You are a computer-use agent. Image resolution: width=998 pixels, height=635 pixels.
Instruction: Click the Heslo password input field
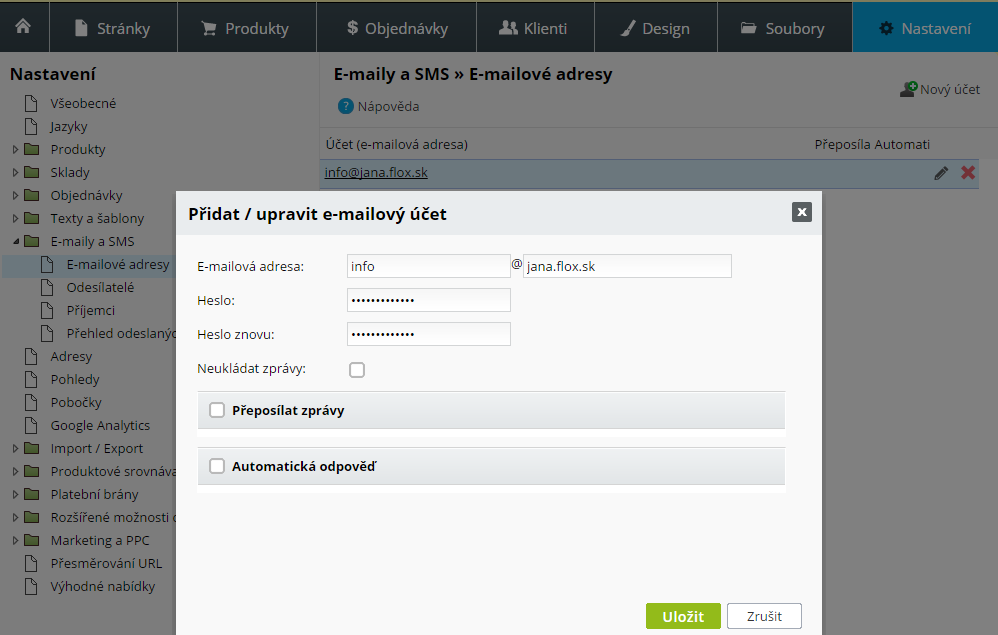coord(428,300)
